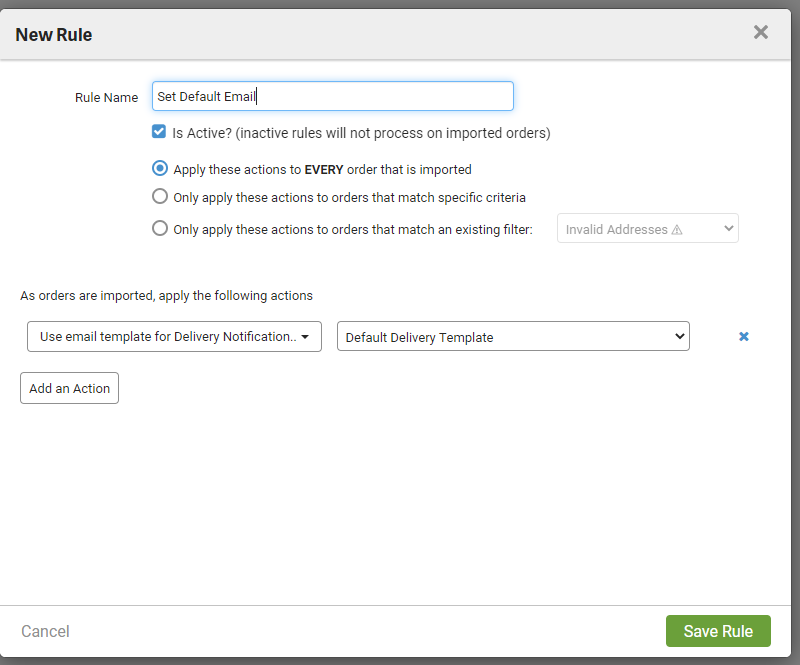Select the match an existing filter radio button
The height and width of the screenshot is (665, 800).
159,228
